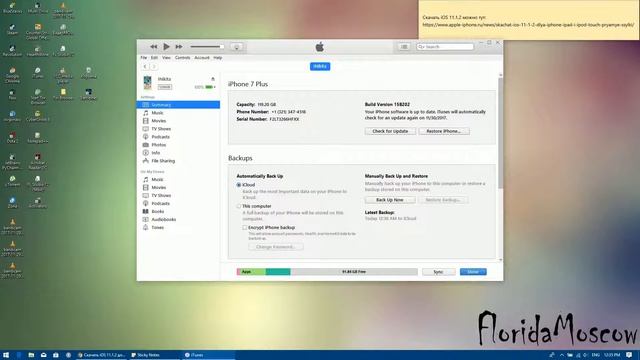Screen dimensions: 640x360
Task: Eject the iPhone with the eject icon
Action: (213, 79)
